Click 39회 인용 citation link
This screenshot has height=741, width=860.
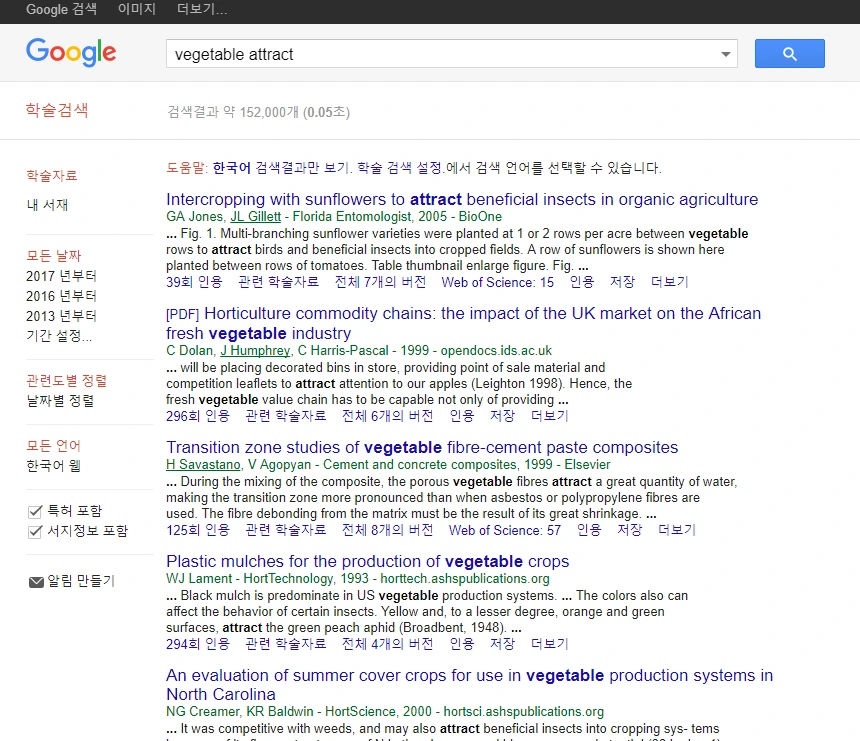click(x=194, y=282)
